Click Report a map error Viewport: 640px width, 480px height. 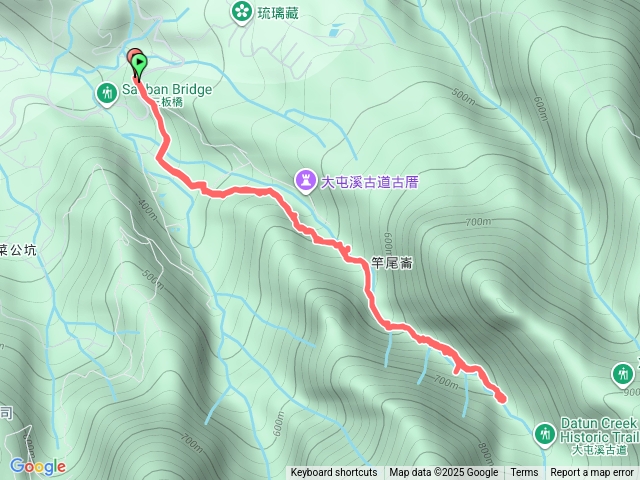click(591, 473)
